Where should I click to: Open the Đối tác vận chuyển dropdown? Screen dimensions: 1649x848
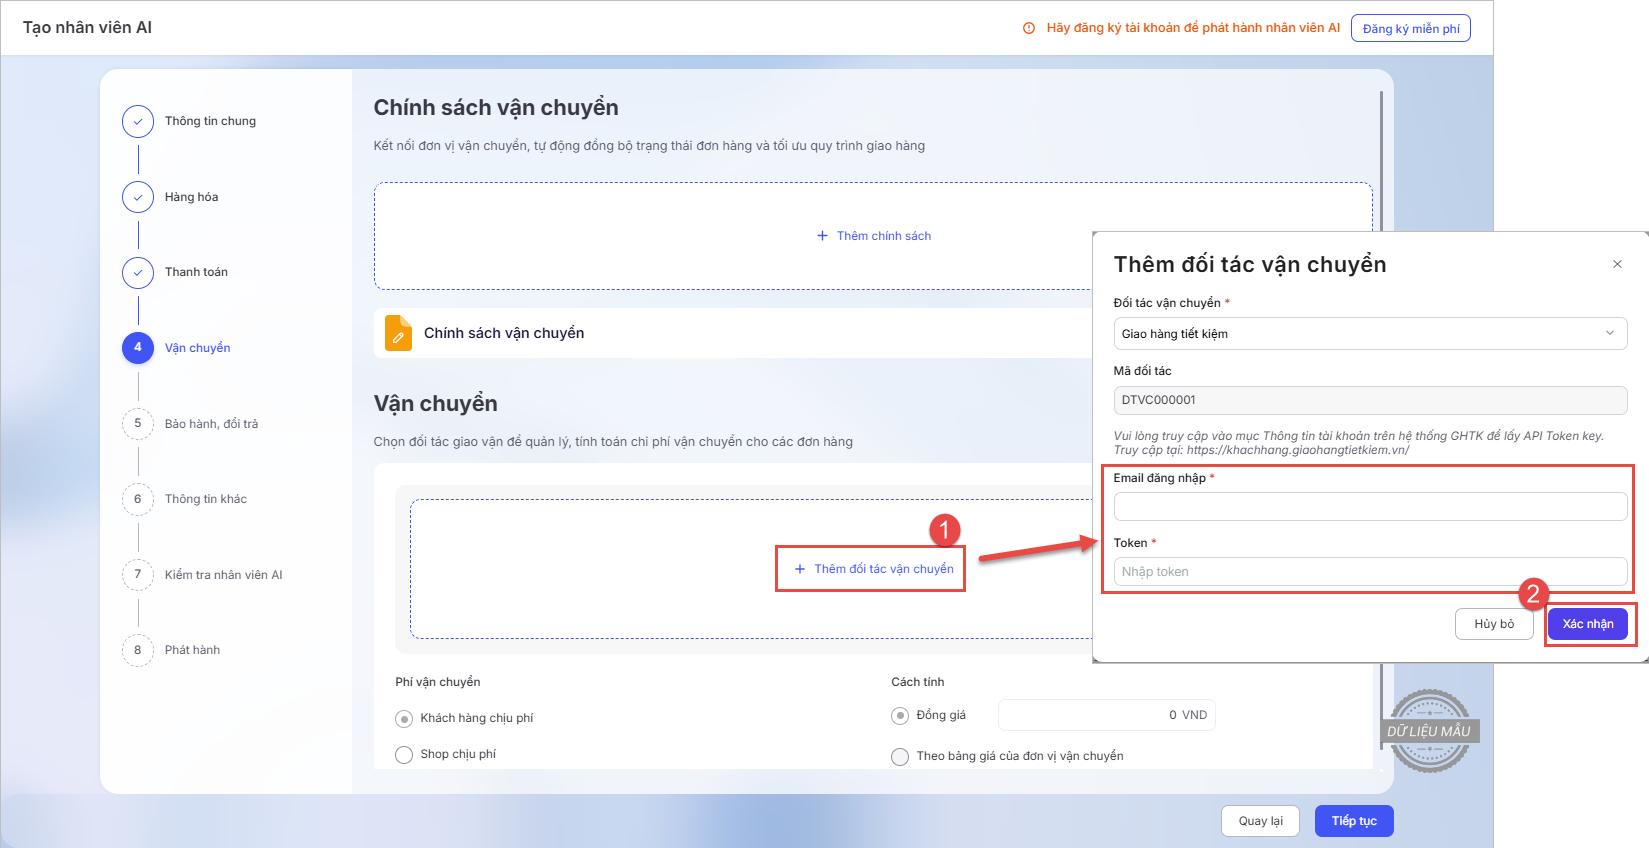pos(1369,334)
